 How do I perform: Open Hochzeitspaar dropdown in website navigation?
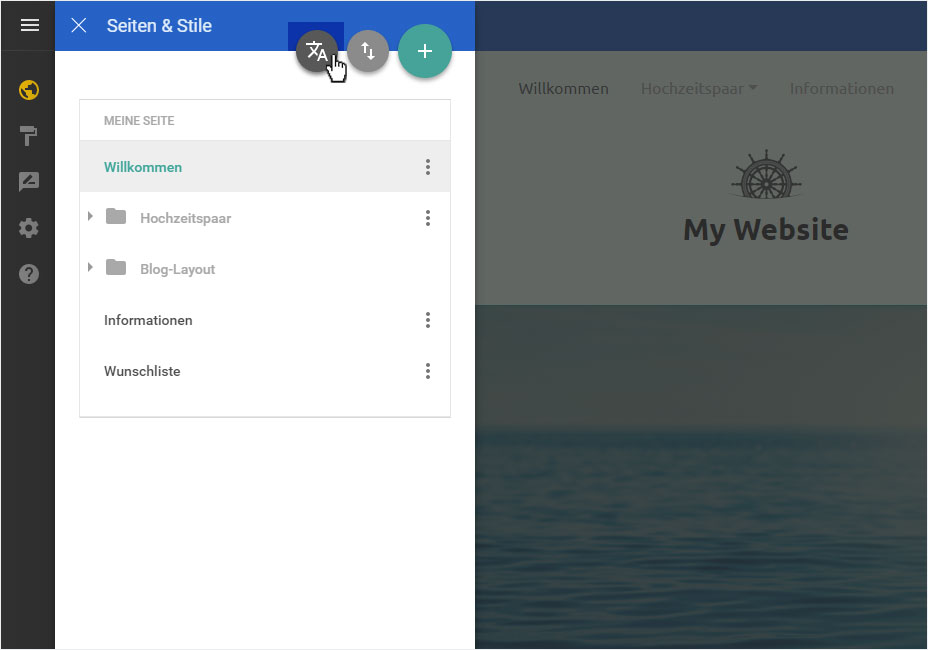(x=699, y=89)
